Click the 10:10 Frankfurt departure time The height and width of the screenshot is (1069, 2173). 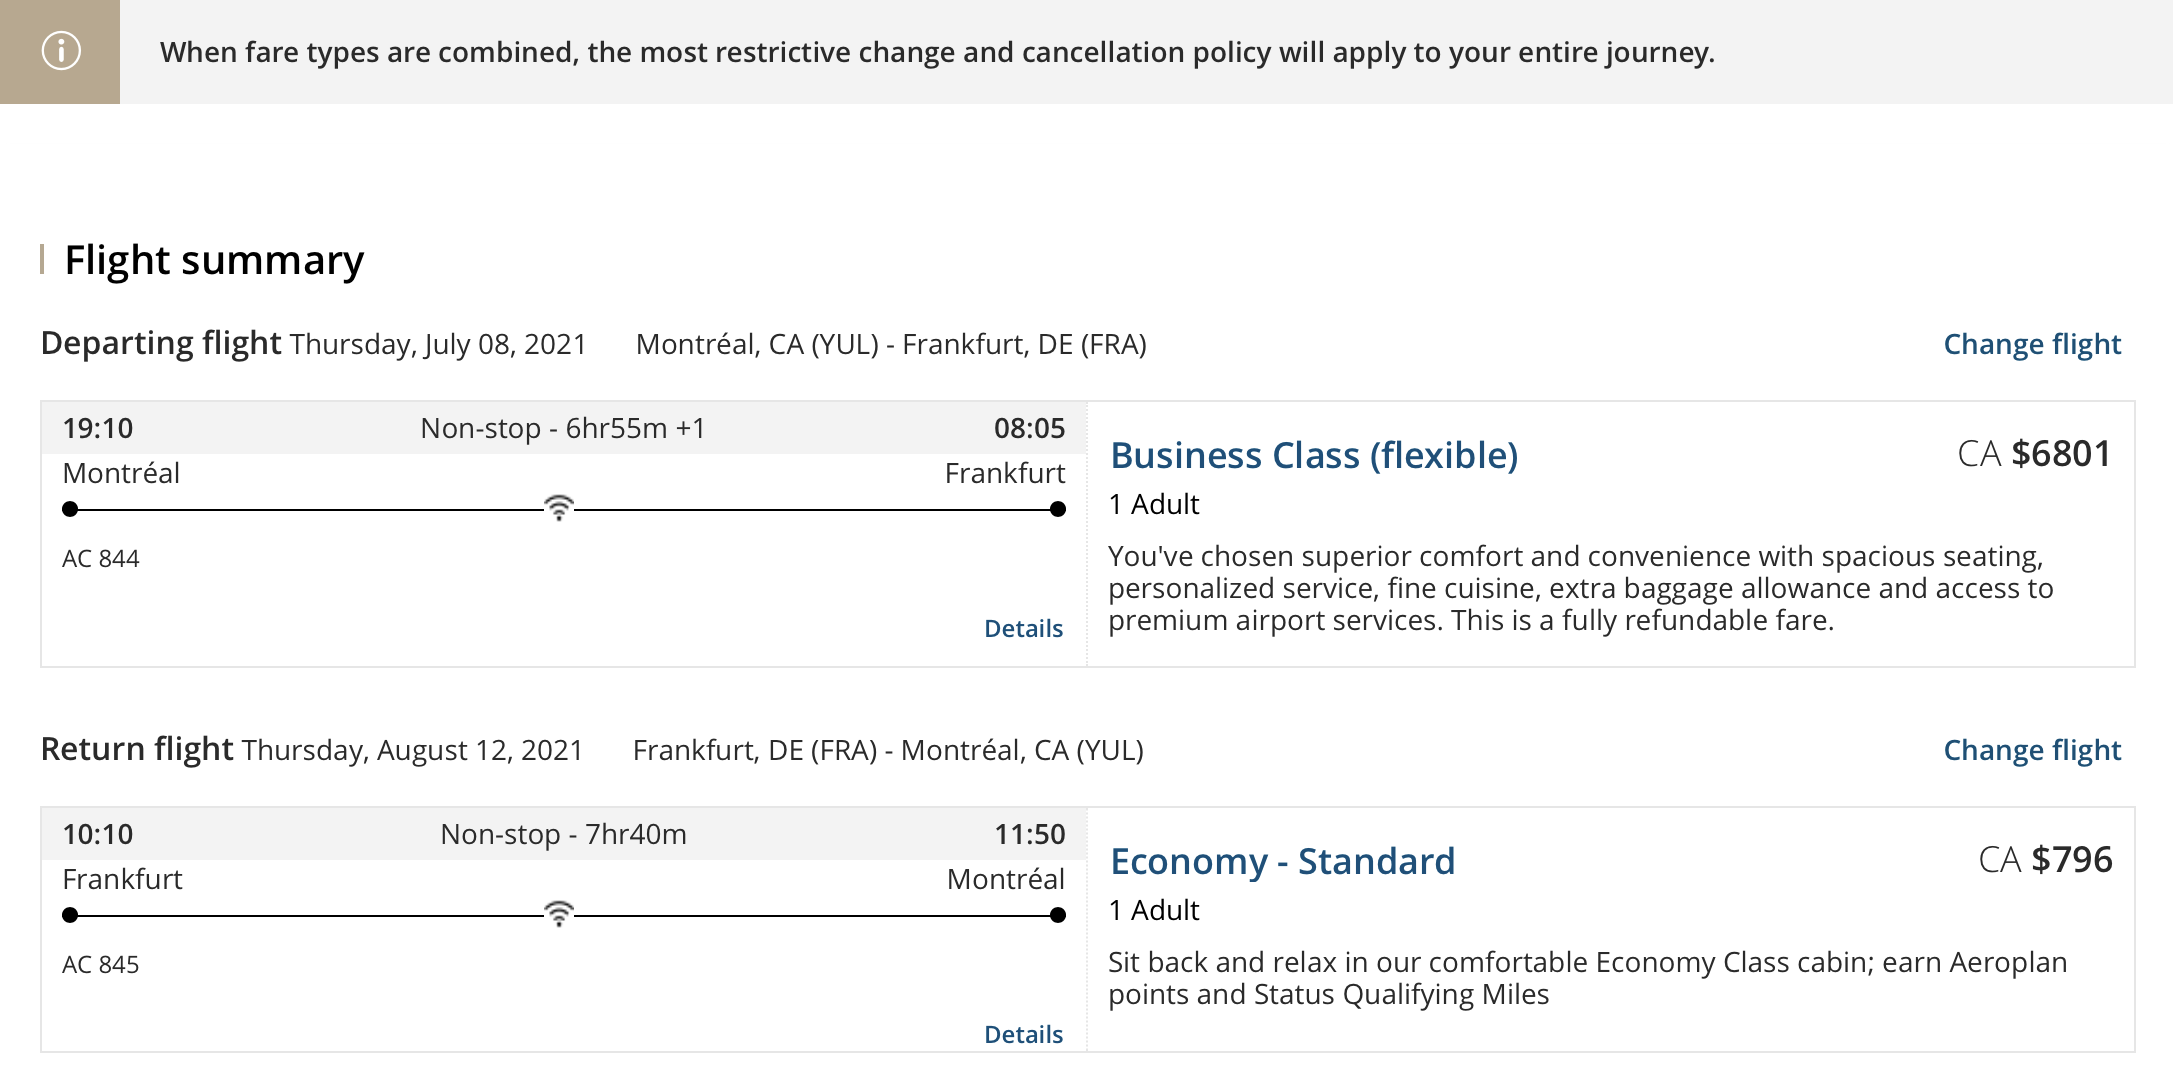[98, 834]
